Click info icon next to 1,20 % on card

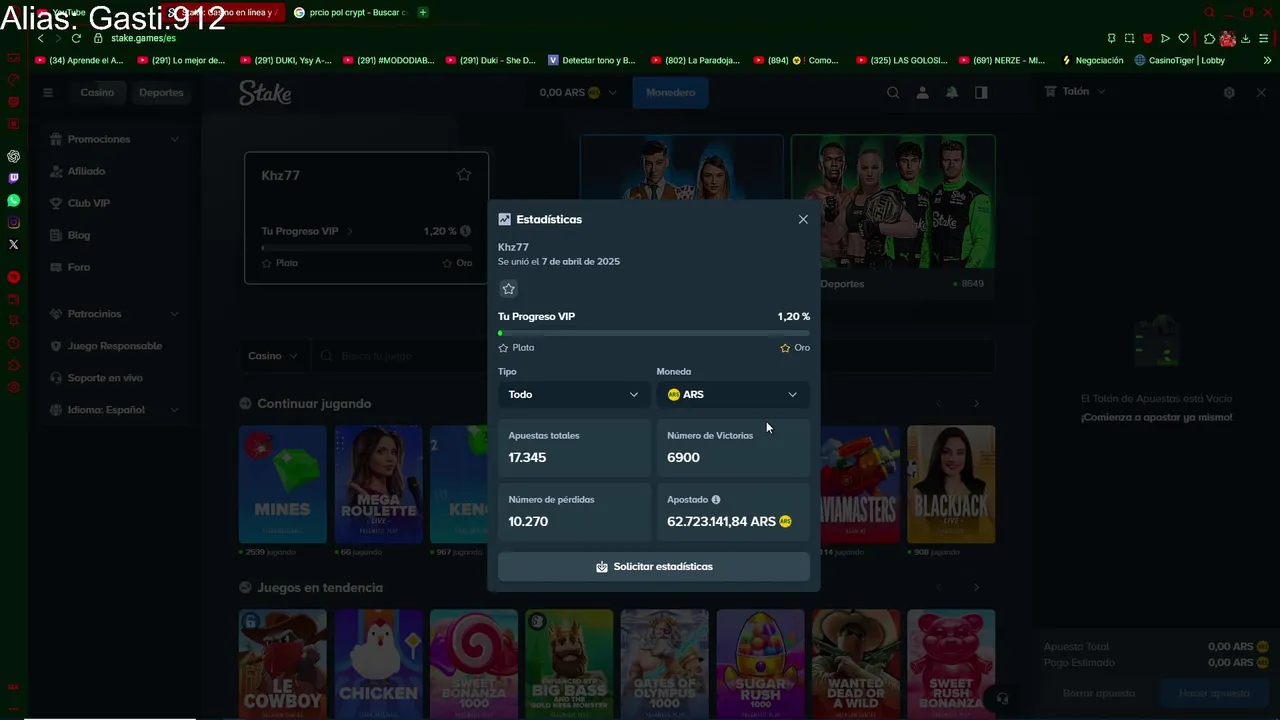[x=466, y=231]
